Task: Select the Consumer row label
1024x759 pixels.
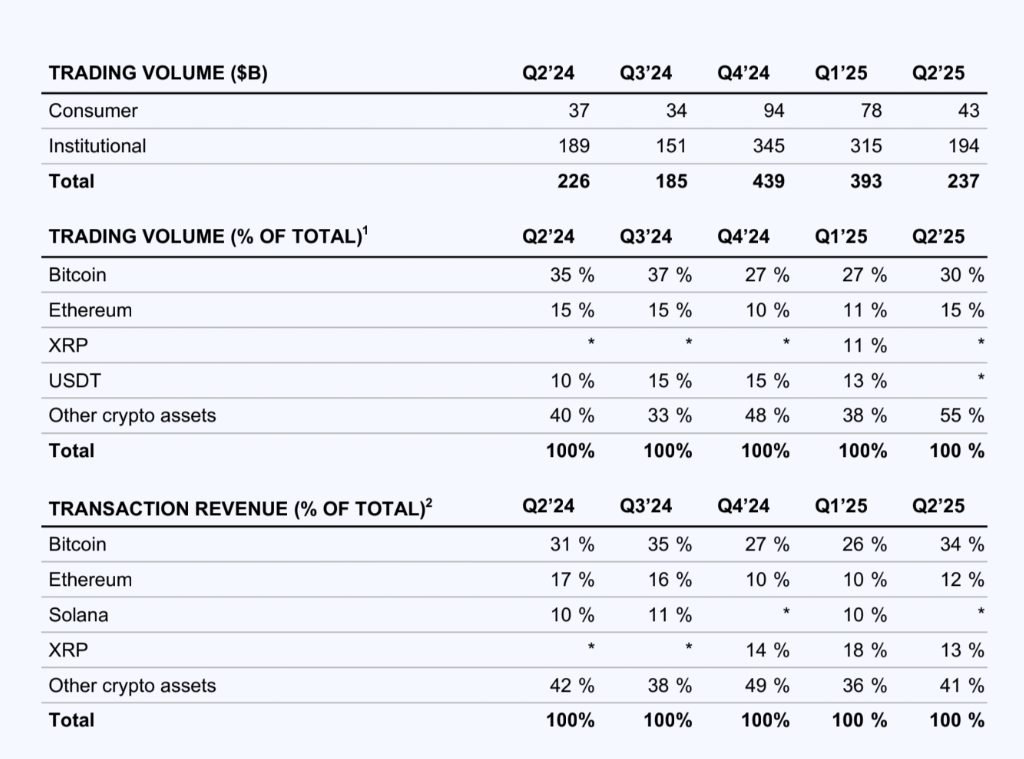Action: [x=93, y=111]
